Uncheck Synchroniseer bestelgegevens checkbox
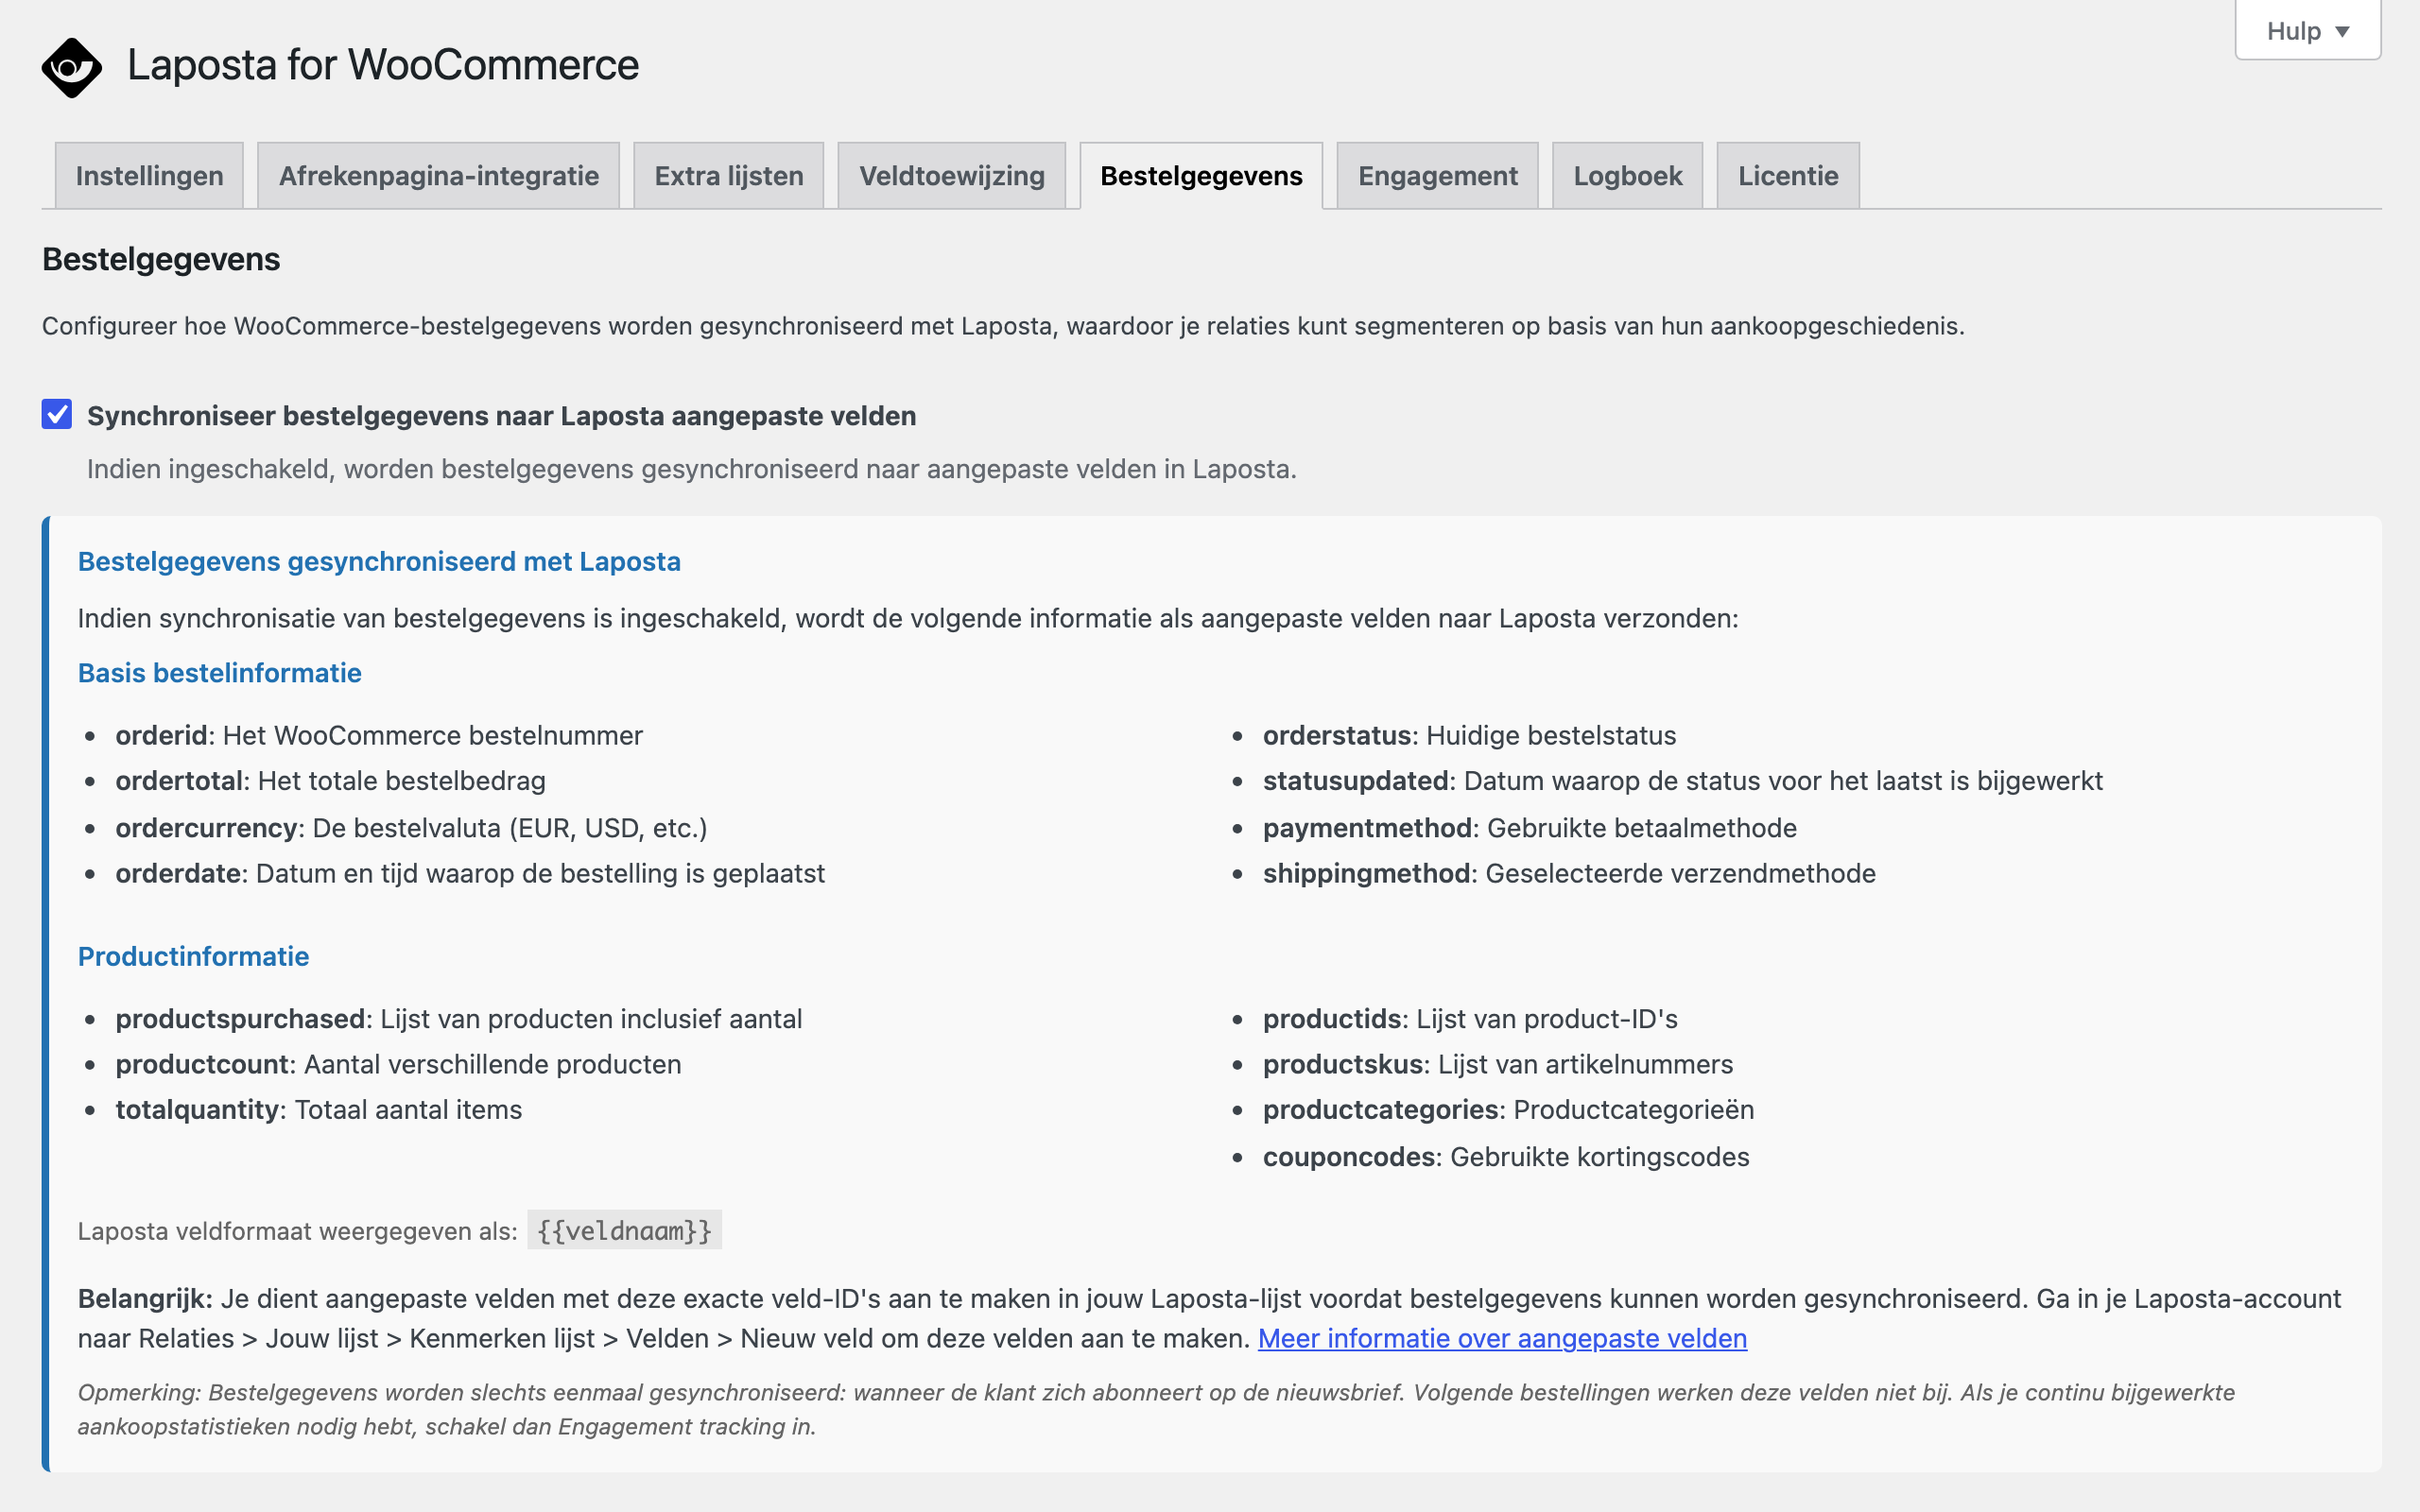The image size is (2420, 1512). coord(57,414)
